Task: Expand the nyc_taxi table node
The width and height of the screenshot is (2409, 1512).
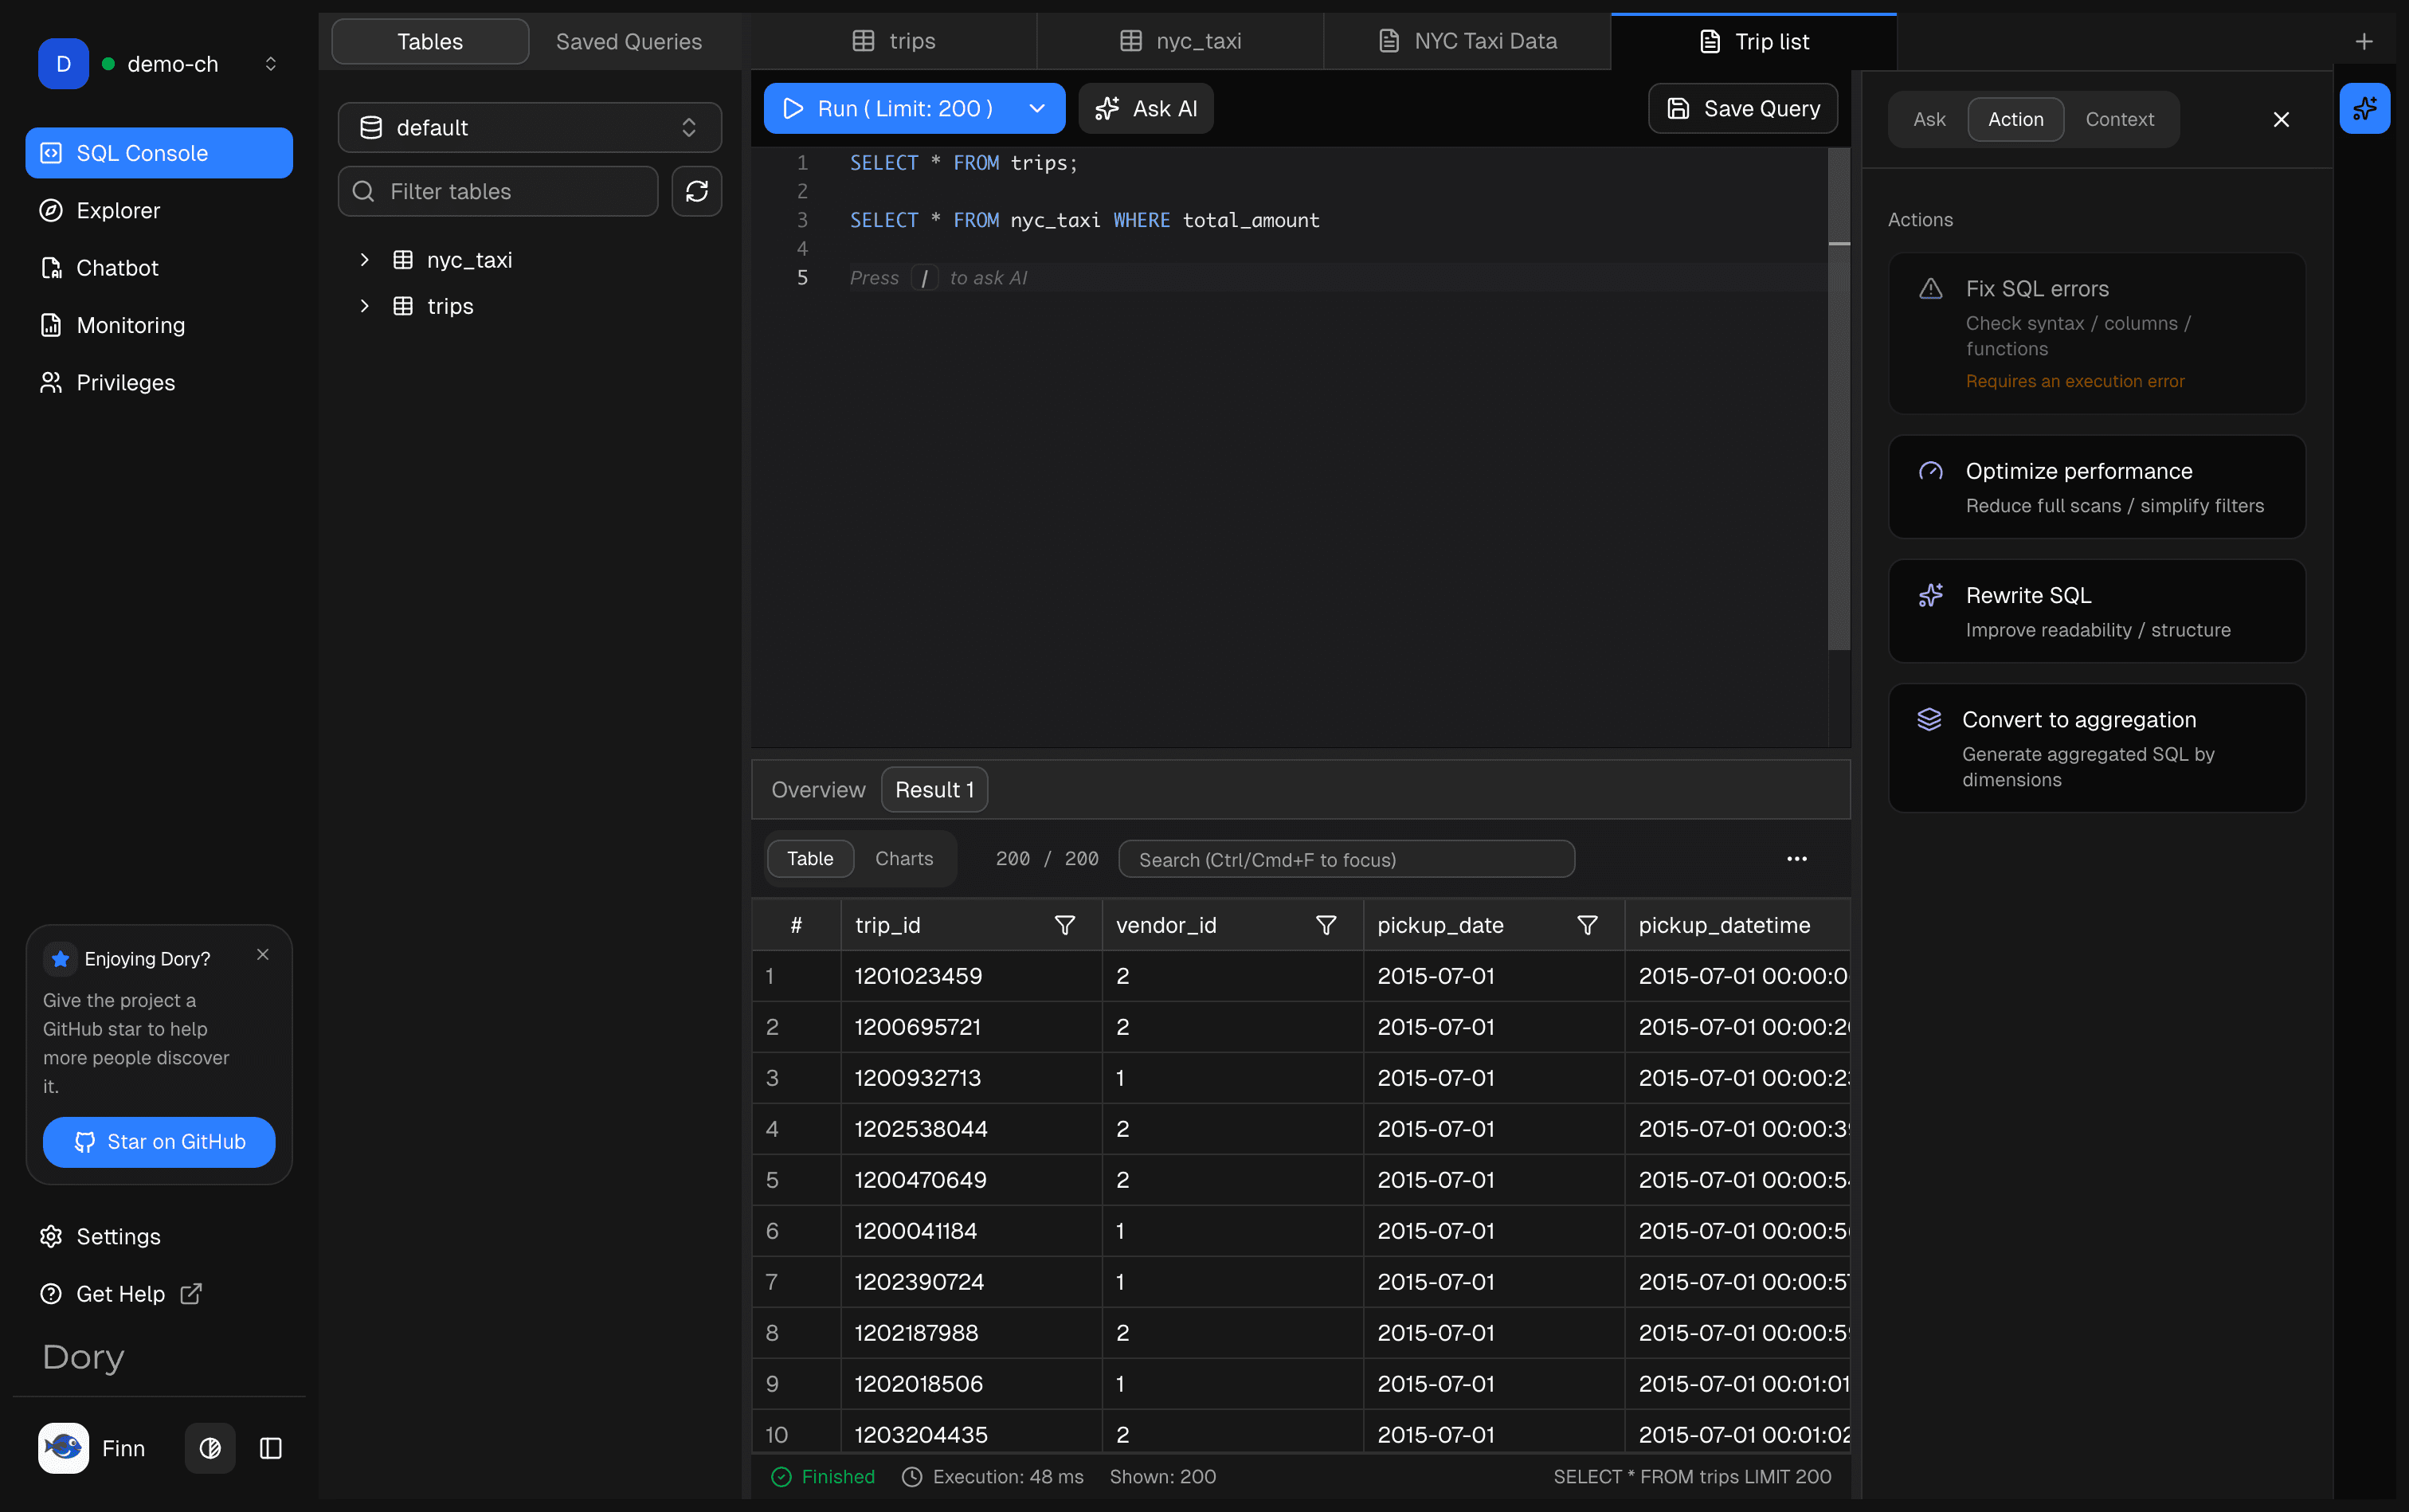Action: (365, 260)
